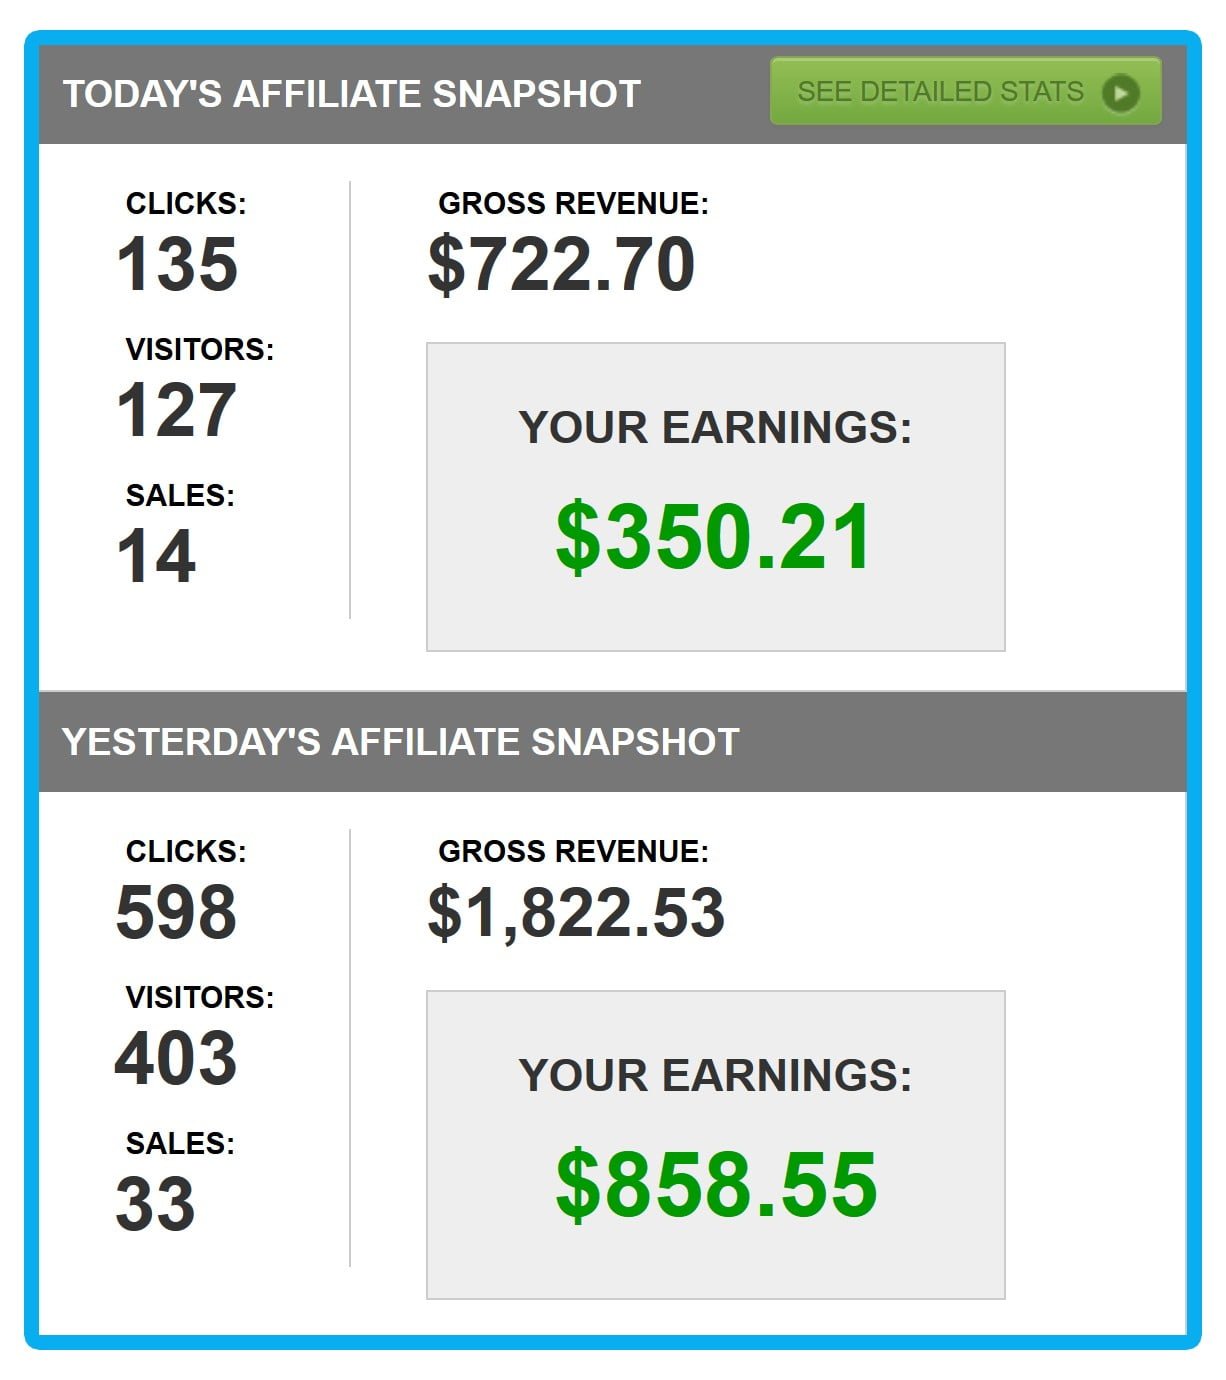Click yesterday's sales count 33

(155, 1205)
